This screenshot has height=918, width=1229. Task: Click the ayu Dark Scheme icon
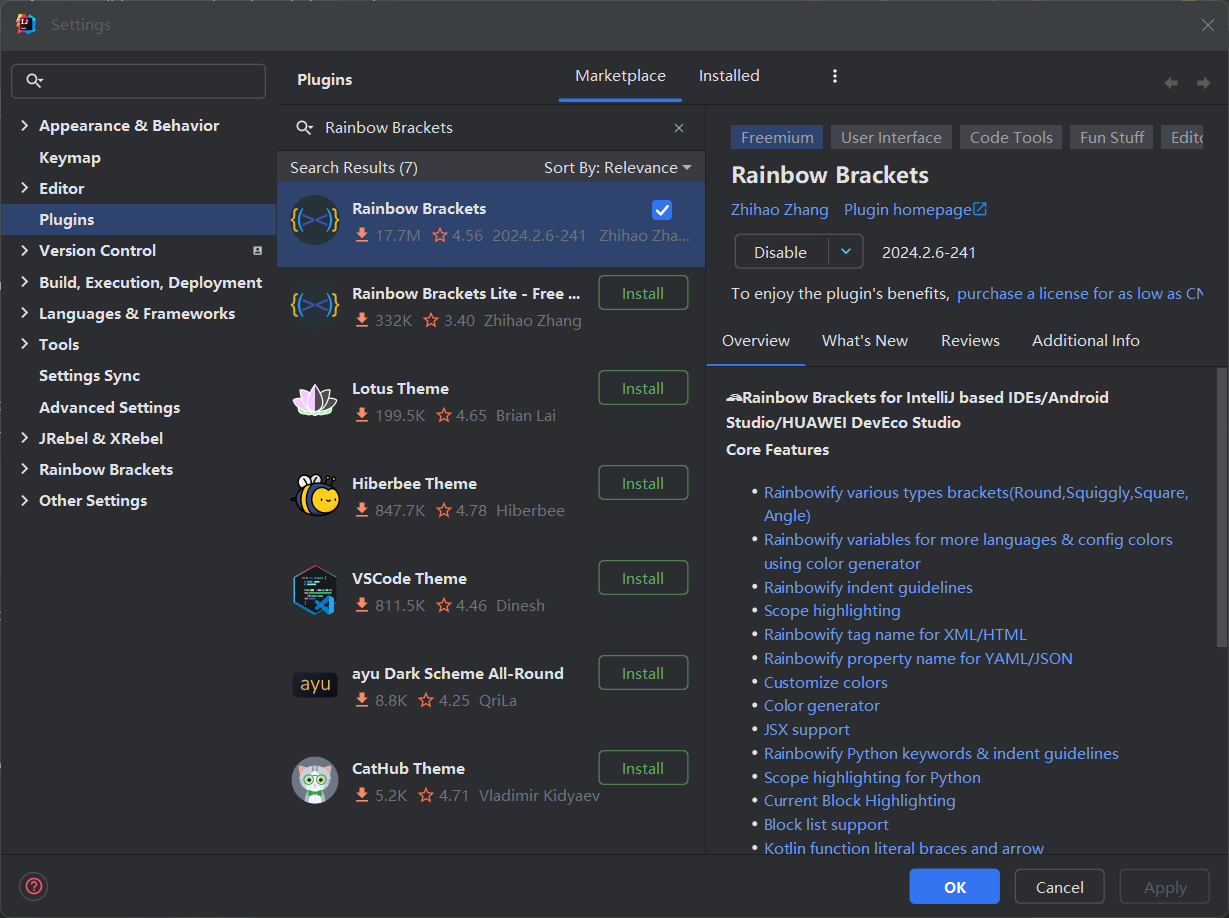[315, 685]
